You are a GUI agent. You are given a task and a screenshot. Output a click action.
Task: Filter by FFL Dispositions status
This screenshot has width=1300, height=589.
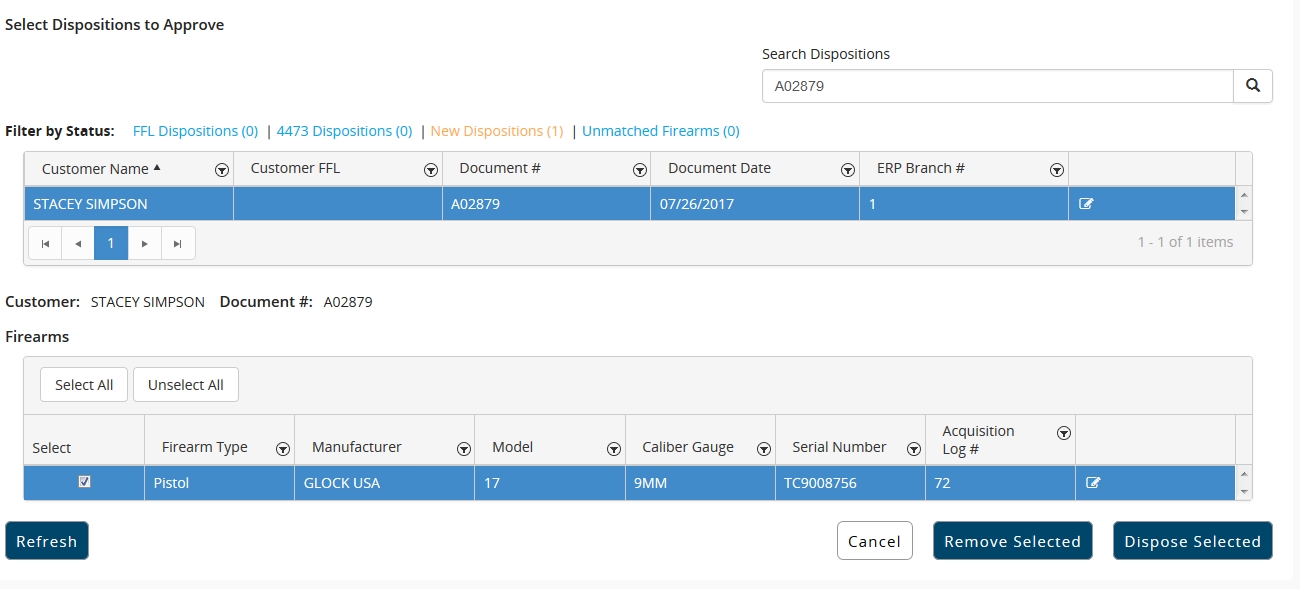coord(195,131)
